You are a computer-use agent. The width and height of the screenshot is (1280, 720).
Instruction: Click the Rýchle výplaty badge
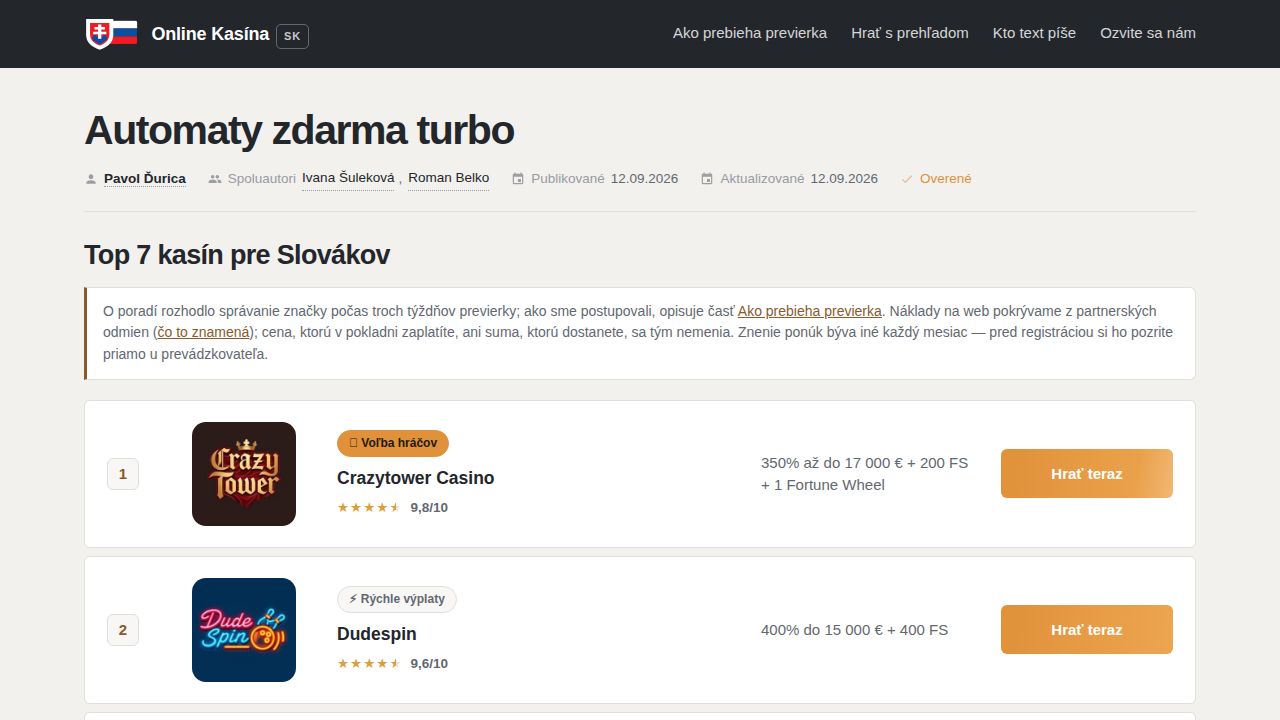(397, 599)
